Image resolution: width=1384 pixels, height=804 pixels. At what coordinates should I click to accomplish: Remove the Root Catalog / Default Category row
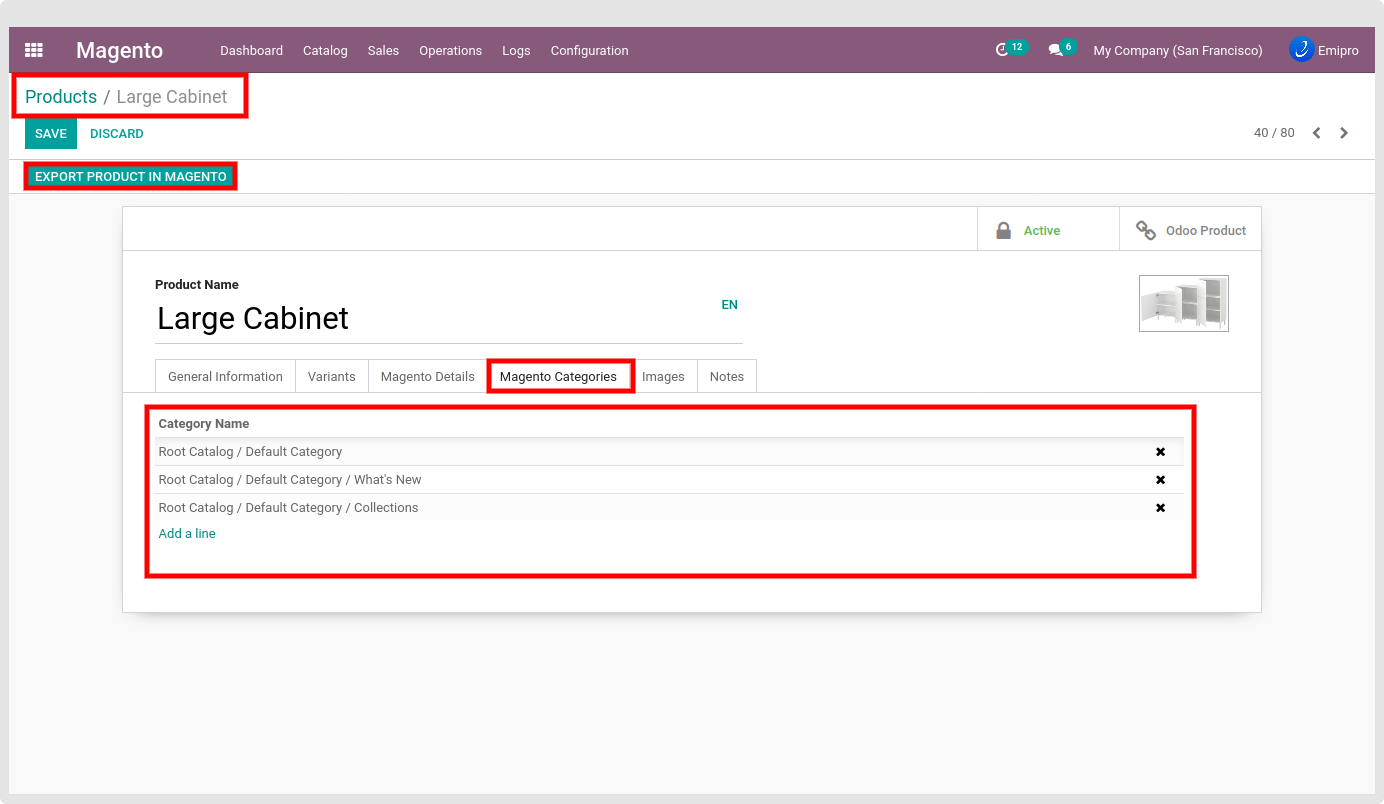(1161, 452)
